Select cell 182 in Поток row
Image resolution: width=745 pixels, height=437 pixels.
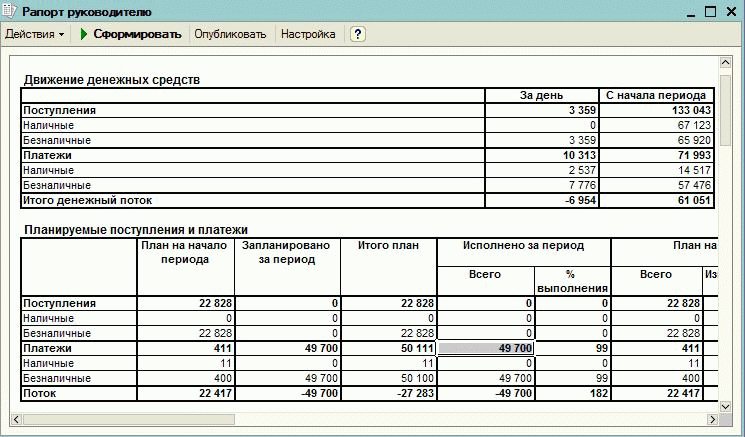[x=573, y=393]
